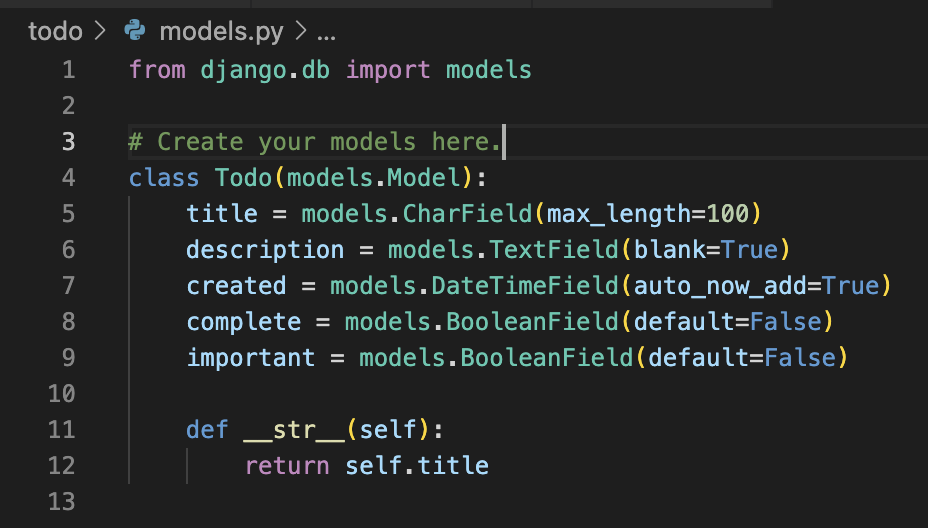The image size is (928, 528).
Task: Click the 'important' variable
Action: (x=251, y=359)
